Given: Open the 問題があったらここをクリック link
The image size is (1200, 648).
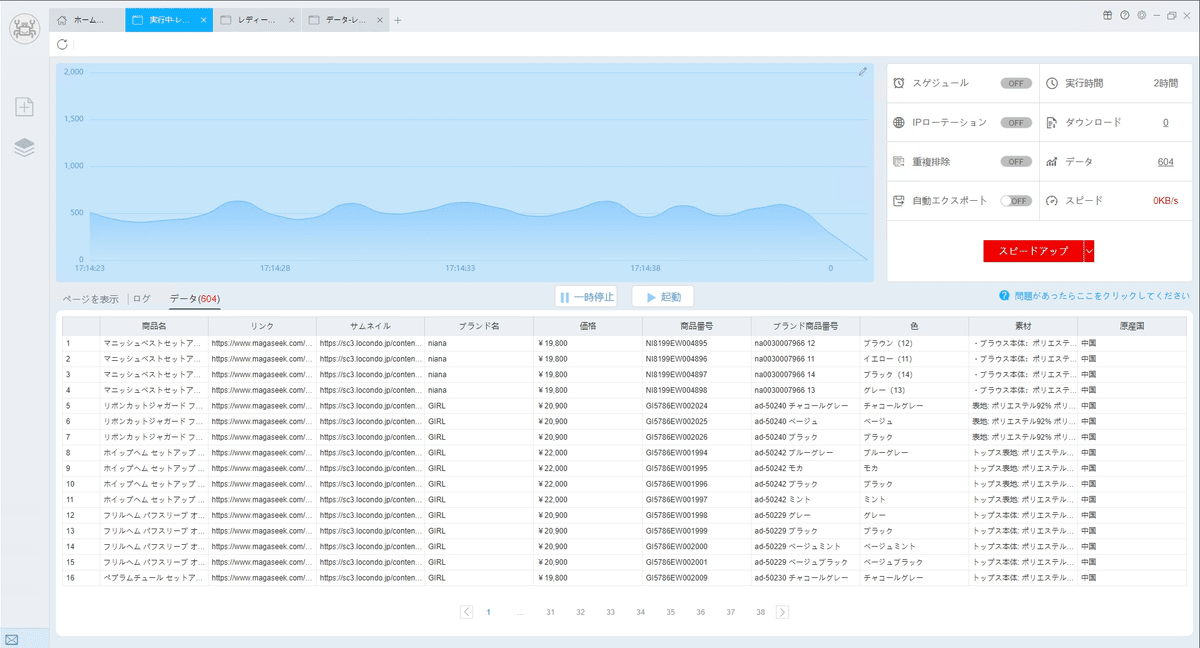Looking at the screenshot, I should point(1101,296).
